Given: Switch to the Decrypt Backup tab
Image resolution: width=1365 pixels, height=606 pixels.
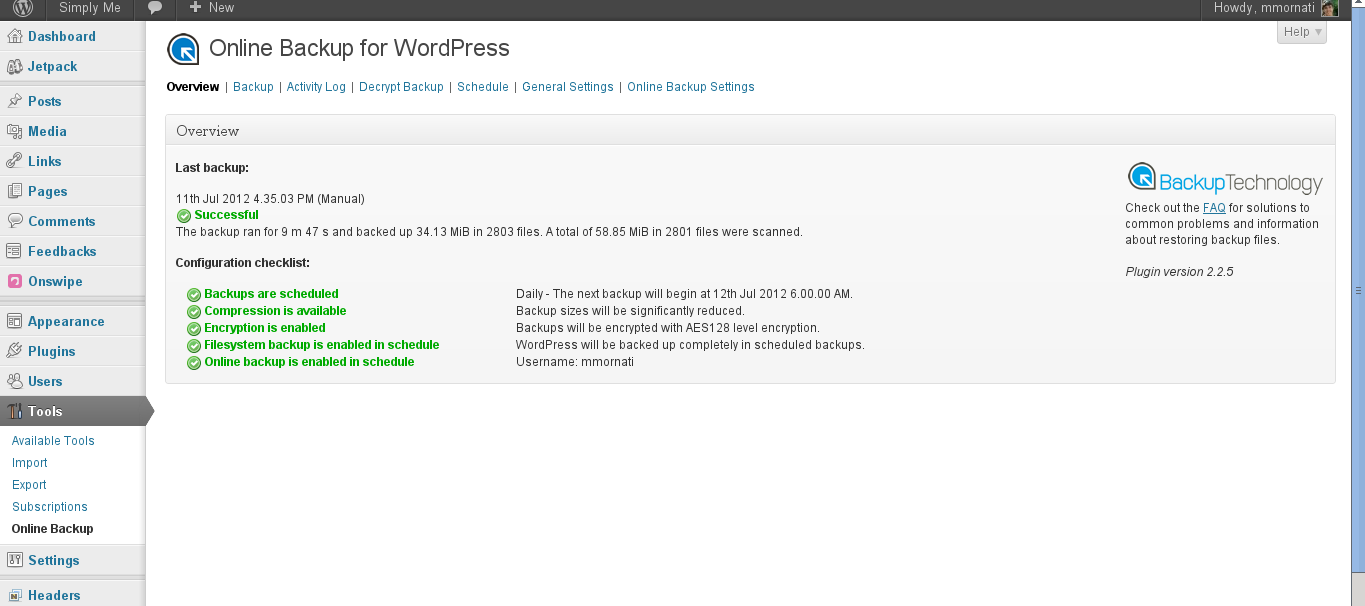Looking at the screenshot, I should point(401,87).
